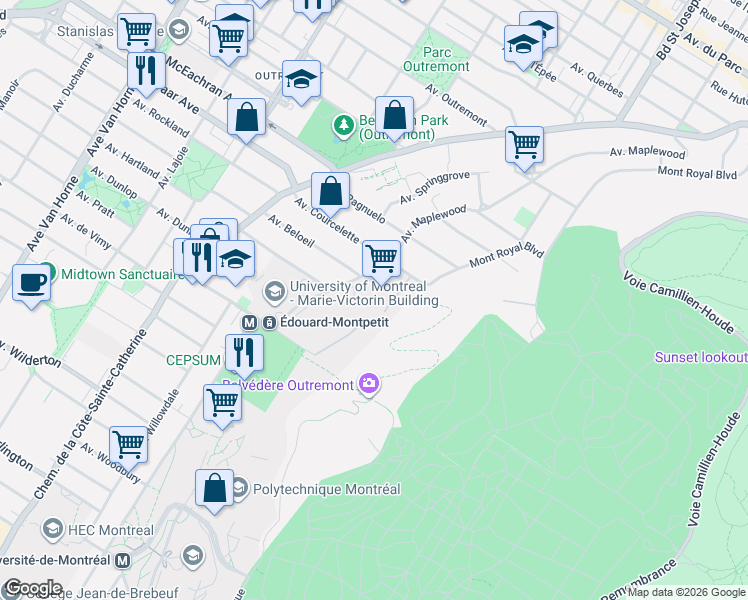The image size is (748, 600).
Task: Open the grocery cart marker below CEPSUM
Action: coord(222,406)
